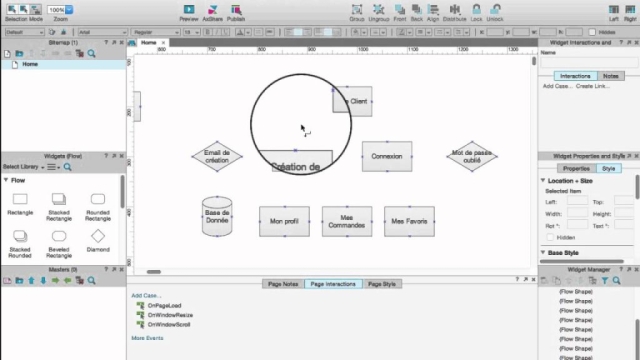Toggle underline text formatting

coord(226,32)
